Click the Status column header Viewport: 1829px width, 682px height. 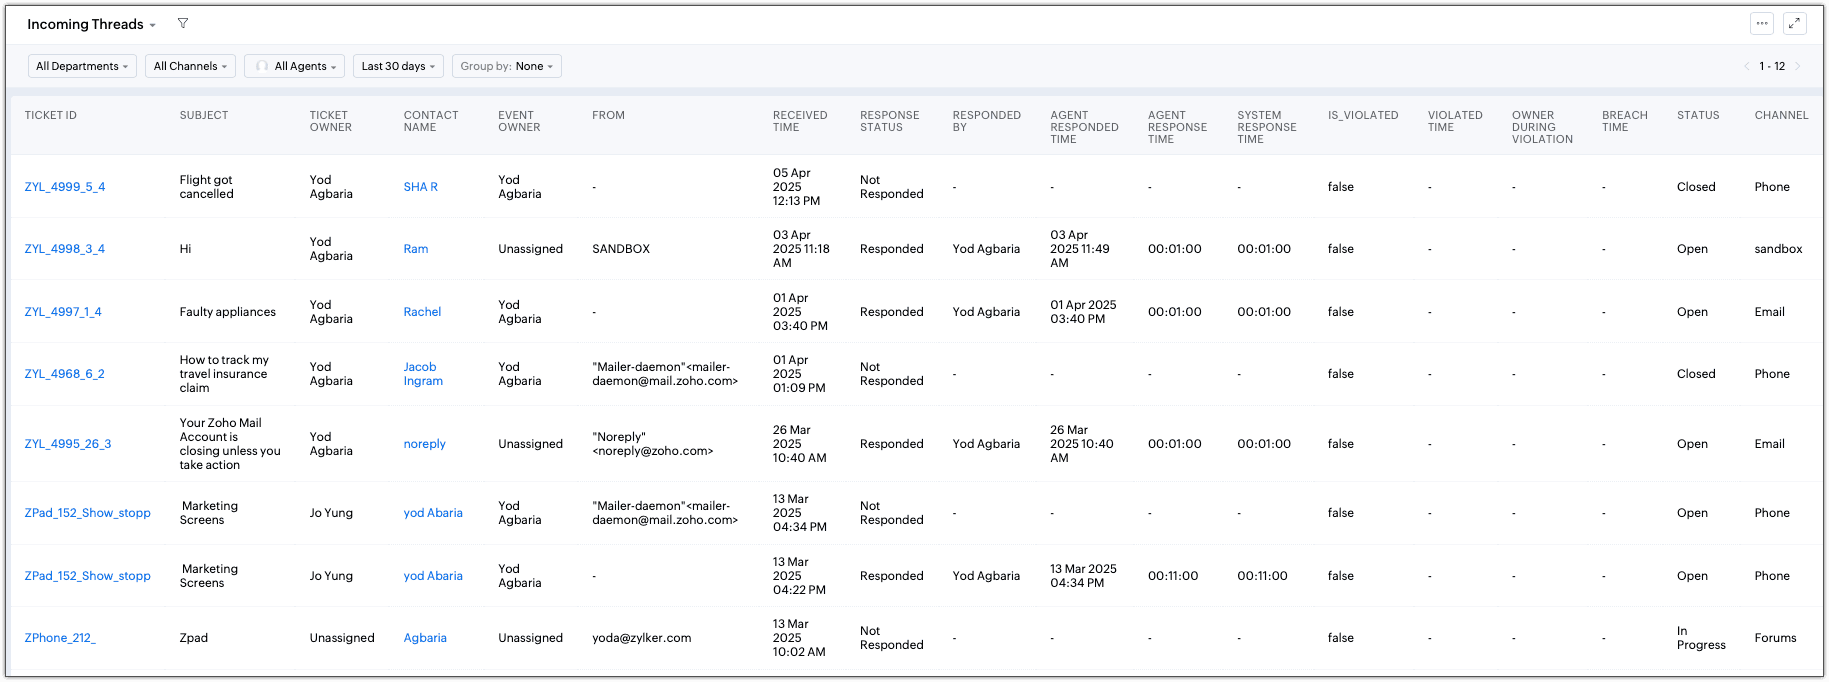1698,115
